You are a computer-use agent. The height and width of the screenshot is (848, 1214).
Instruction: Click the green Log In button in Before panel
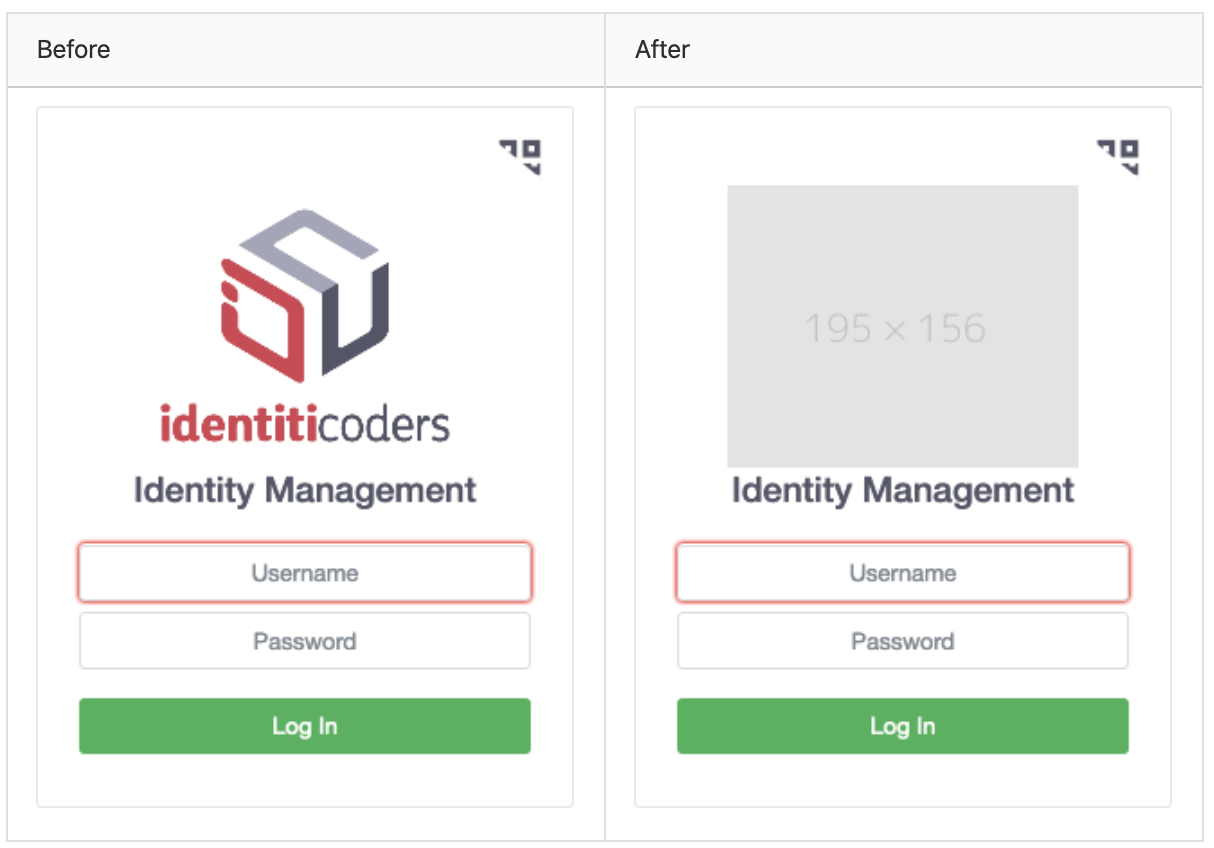[305, 726]
